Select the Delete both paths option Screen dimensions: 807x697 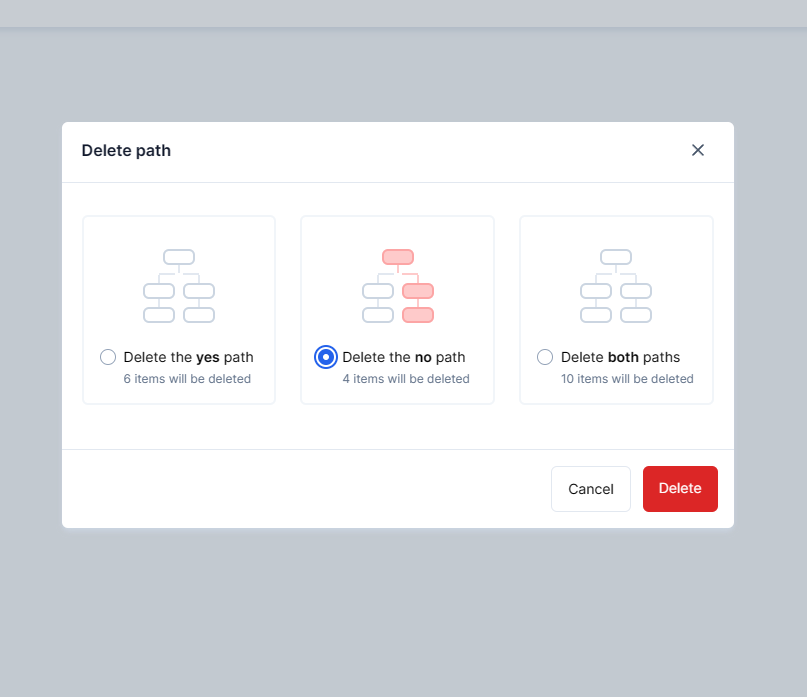(x=544, y=357)
